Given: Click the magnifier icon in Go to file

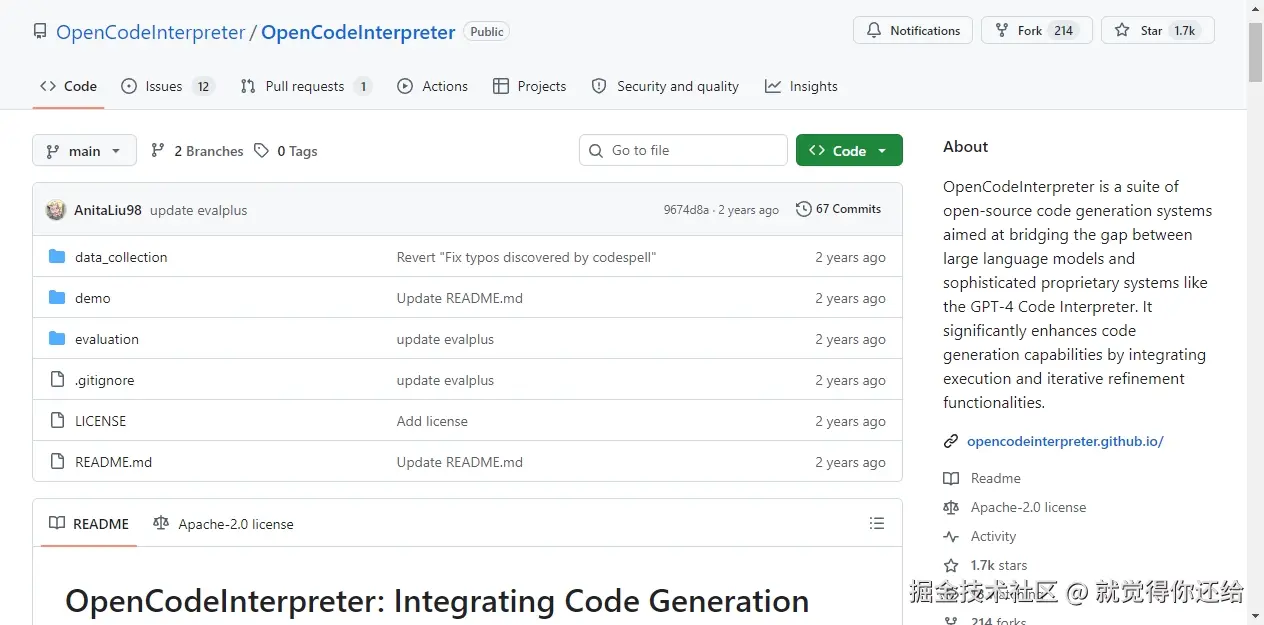Looking at the screenshot, I should [x=597, y=150].
